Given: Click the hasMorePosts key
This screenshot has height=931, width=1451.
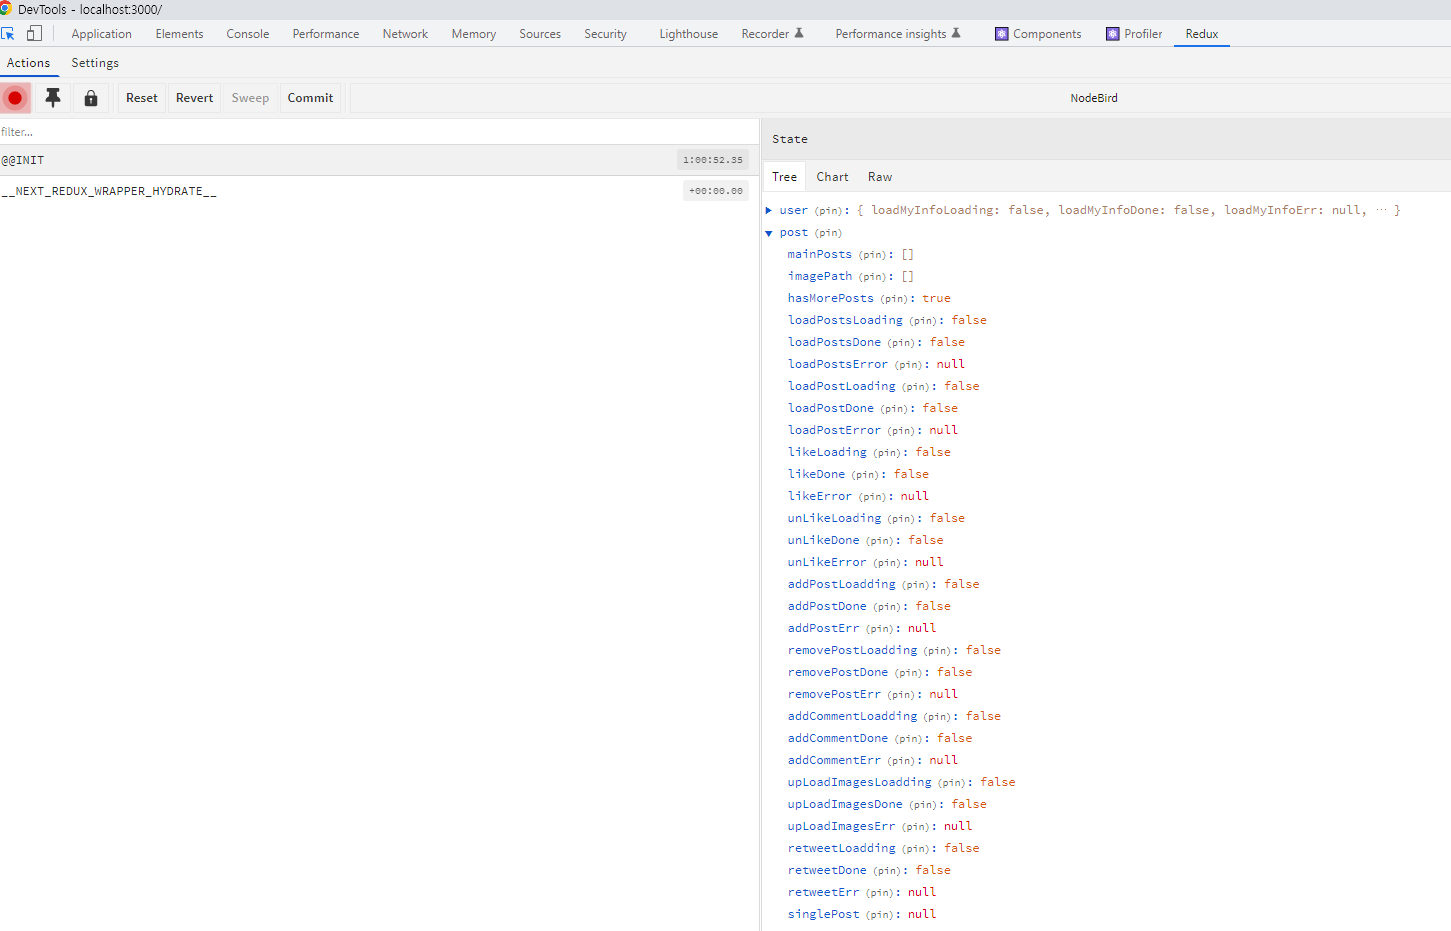Looking at the screenshot, I should (831, 298).
